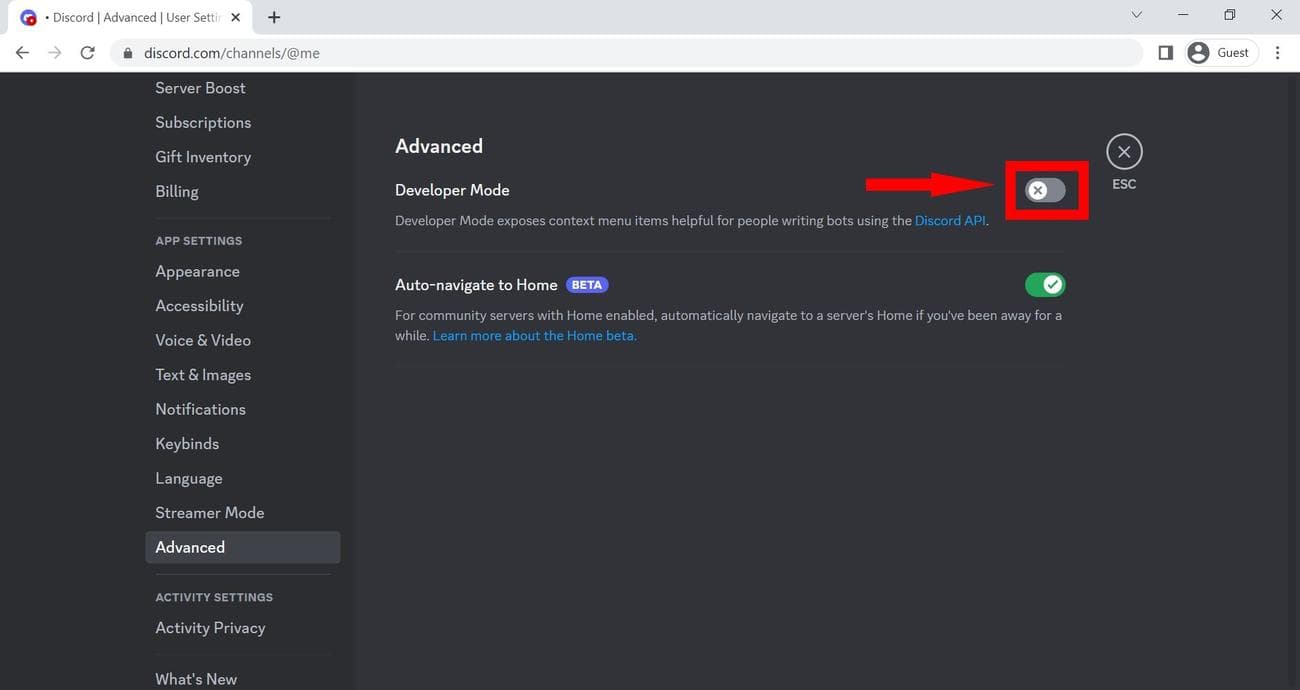
Task: Toggle the browser side panel icon
Action: click(x=1165, y=53)
